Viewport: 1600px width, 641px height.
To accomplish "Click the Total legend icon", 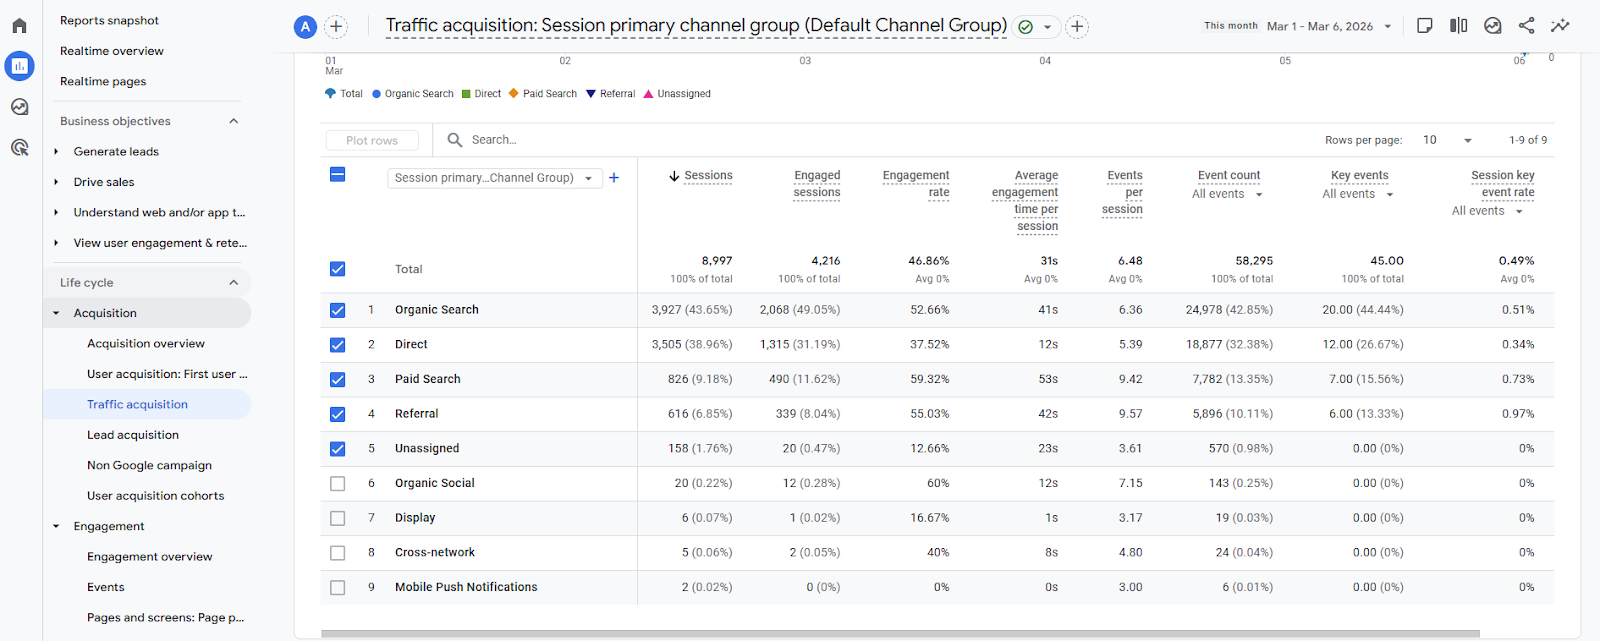I will point(330,93).
